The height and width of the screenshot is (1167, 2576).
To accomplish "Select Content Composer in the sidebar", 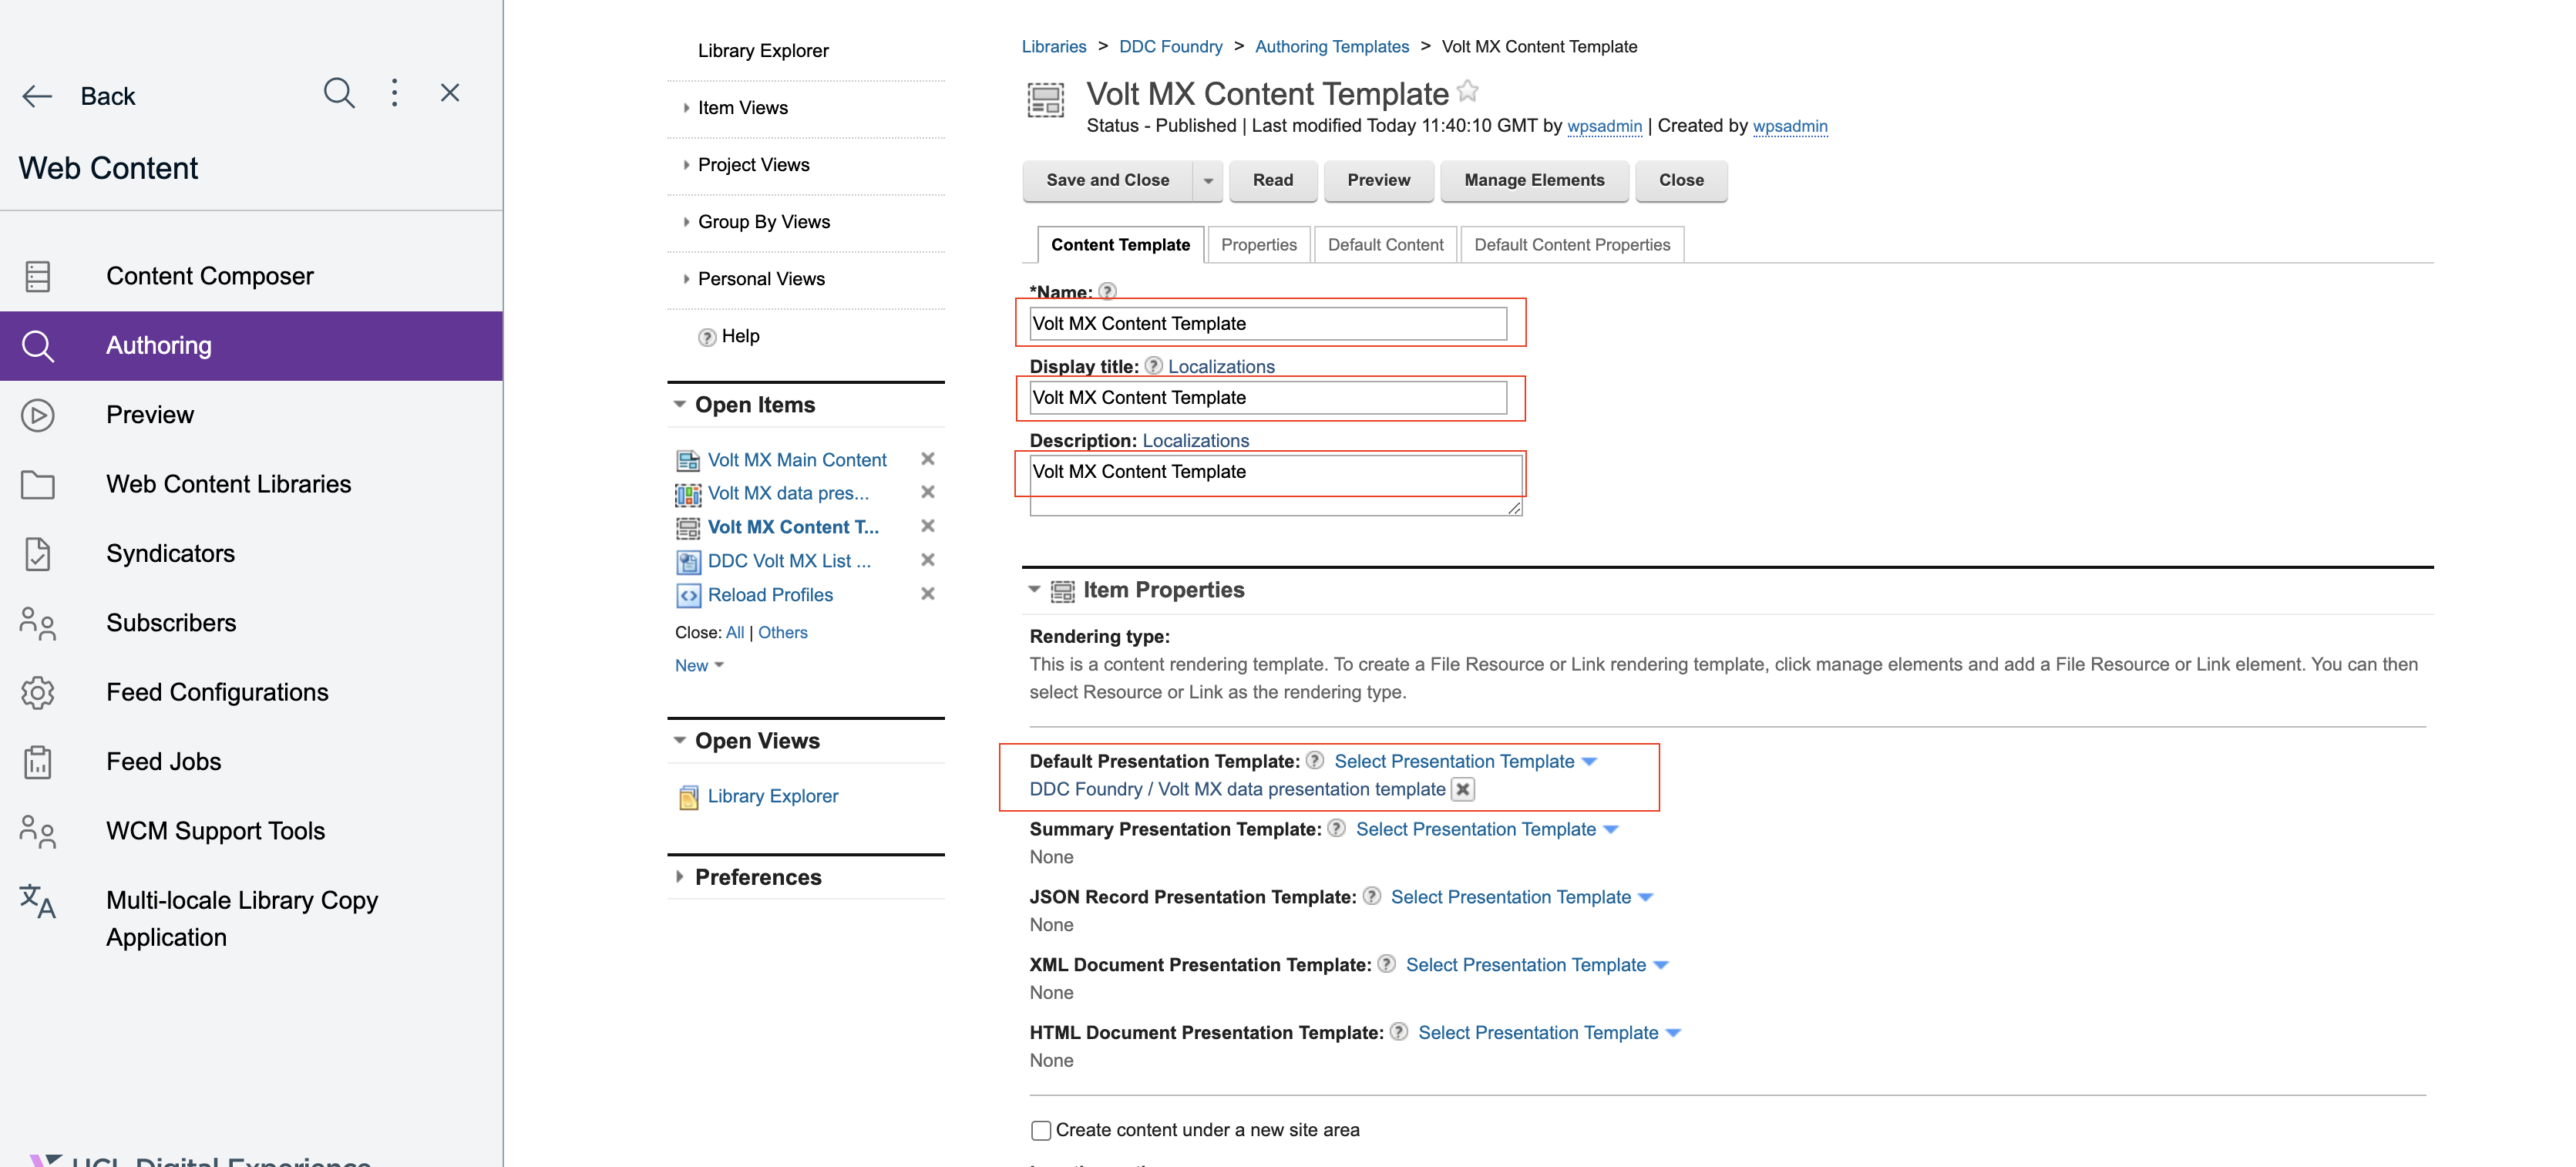I will click(209, 276).
